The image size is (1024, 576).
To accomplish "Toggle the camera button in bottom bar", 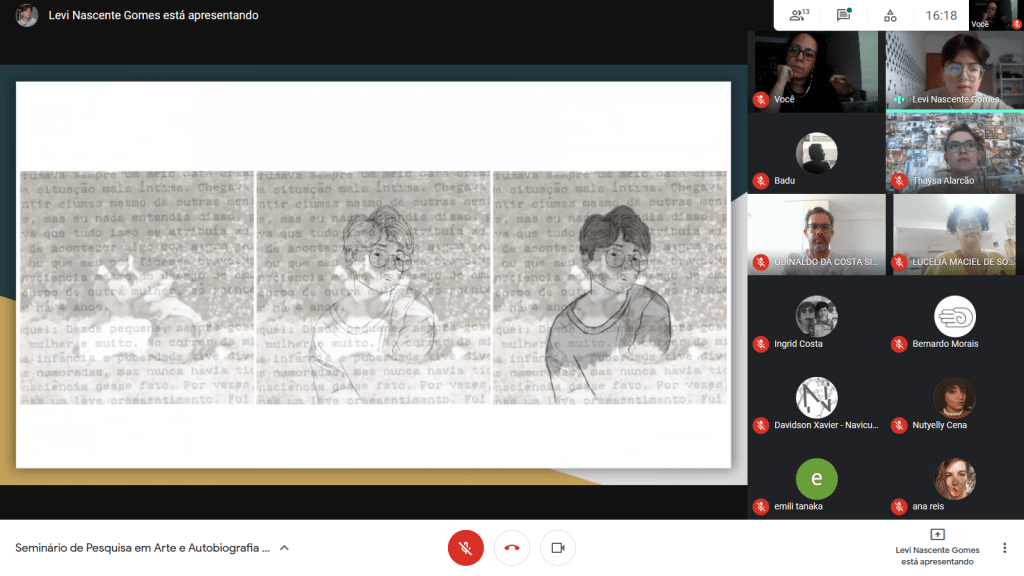I will pos(558,548).
